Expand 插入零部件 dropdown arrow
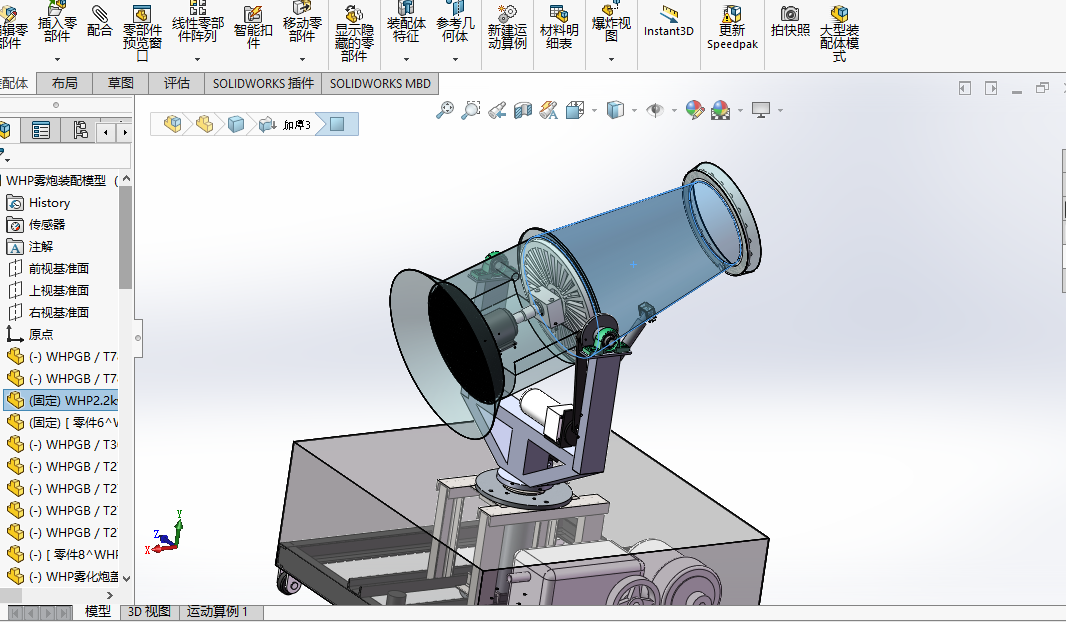Image resolution: width=1066 pixels, height=622 pixels. pos(57,59)
